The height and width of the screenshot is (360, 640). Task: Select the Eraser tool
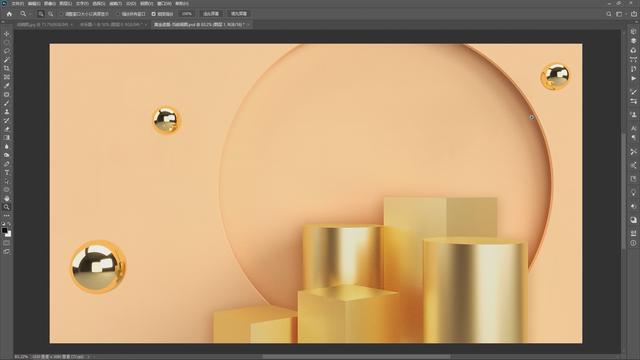pyautogui.click(x=7, y=129)
